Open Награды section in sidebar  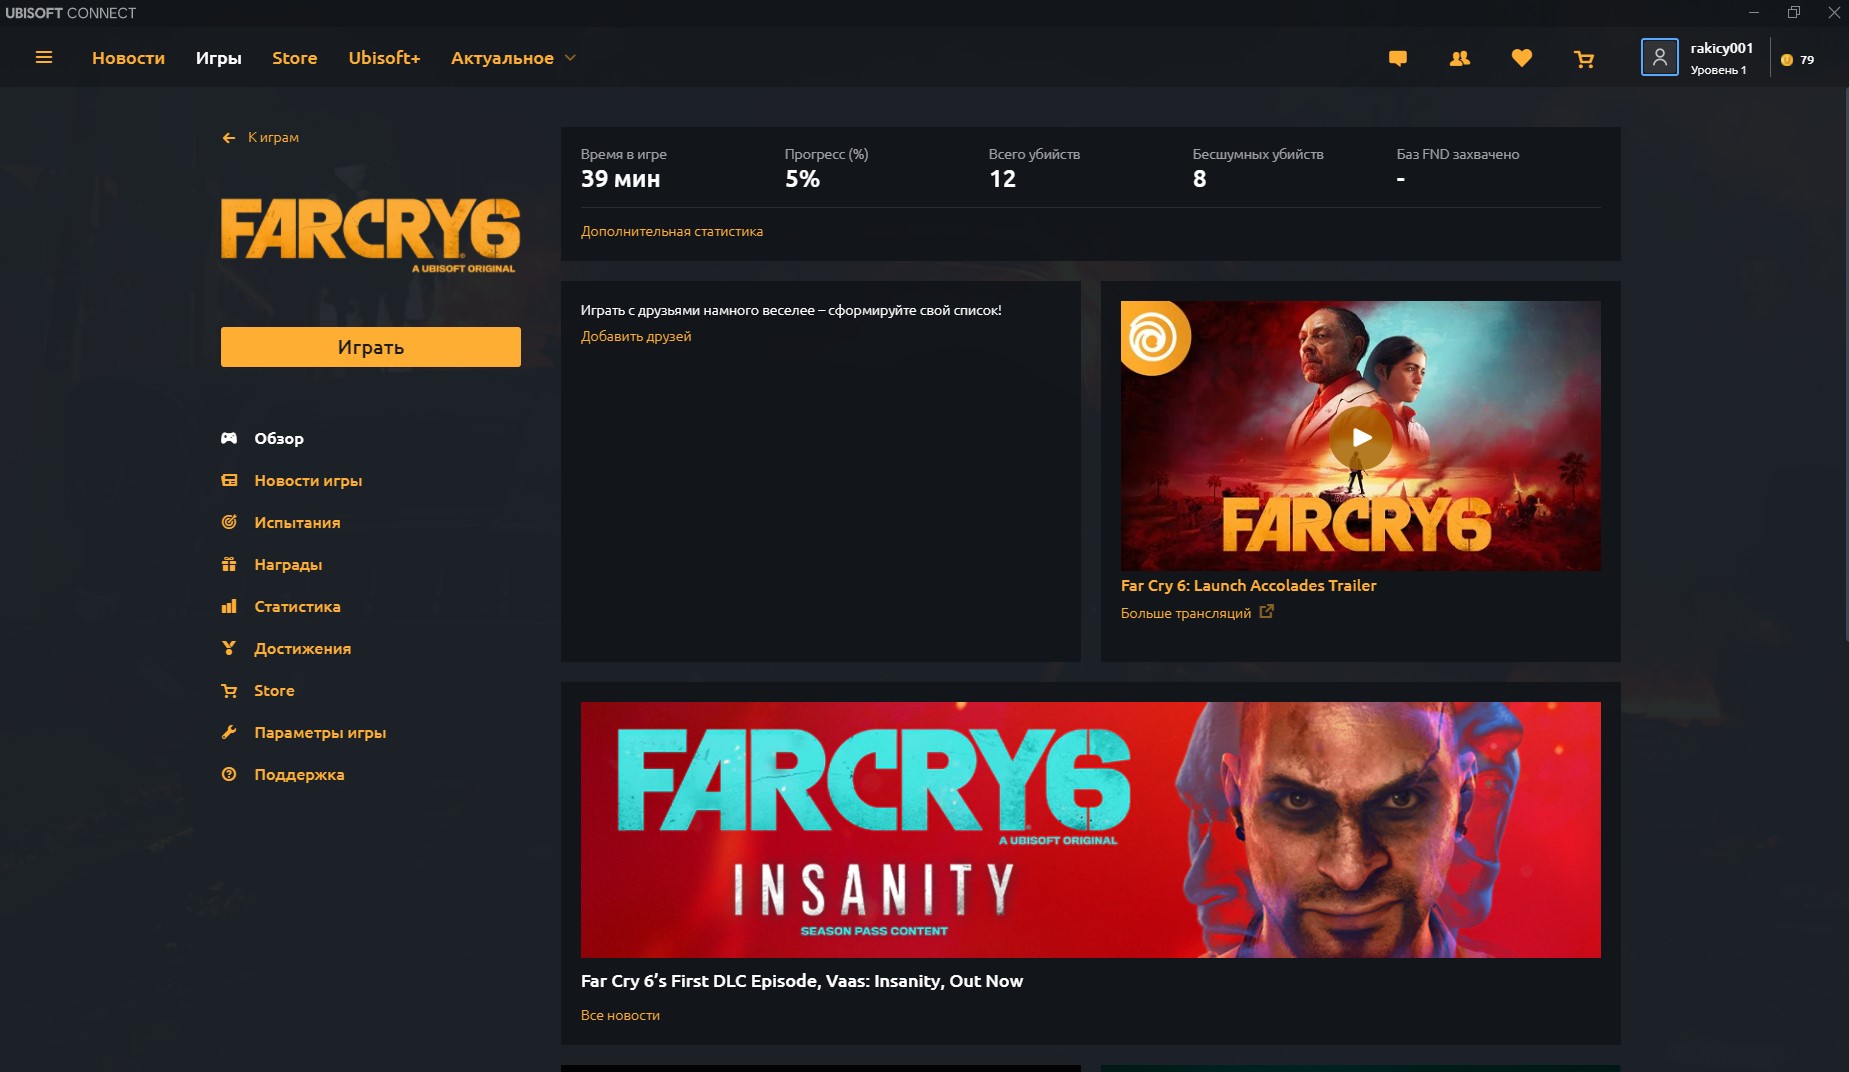[x=288, y=564]
